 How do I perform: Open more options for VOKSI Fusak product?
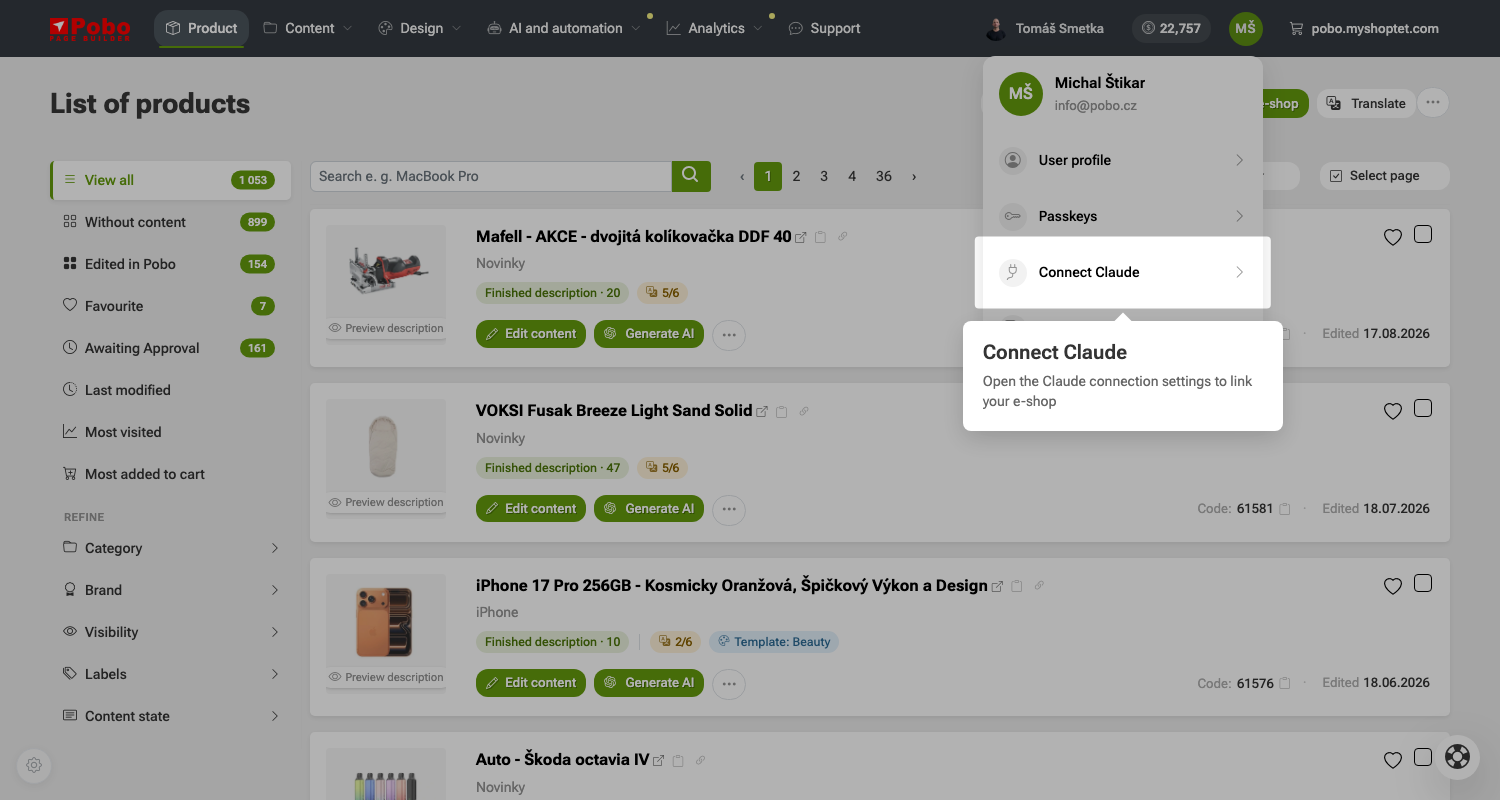[729, 509]
